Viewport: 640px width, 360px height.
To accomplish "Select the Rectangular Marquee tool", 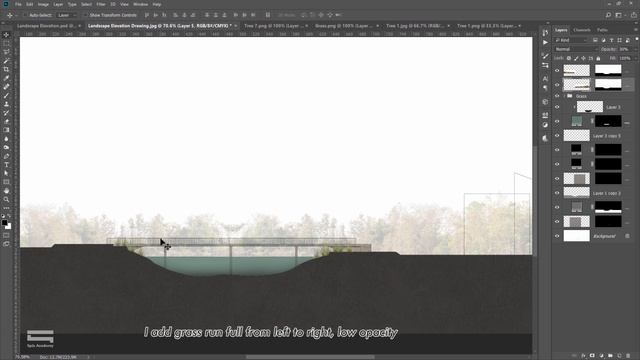I will coord(6,43).
